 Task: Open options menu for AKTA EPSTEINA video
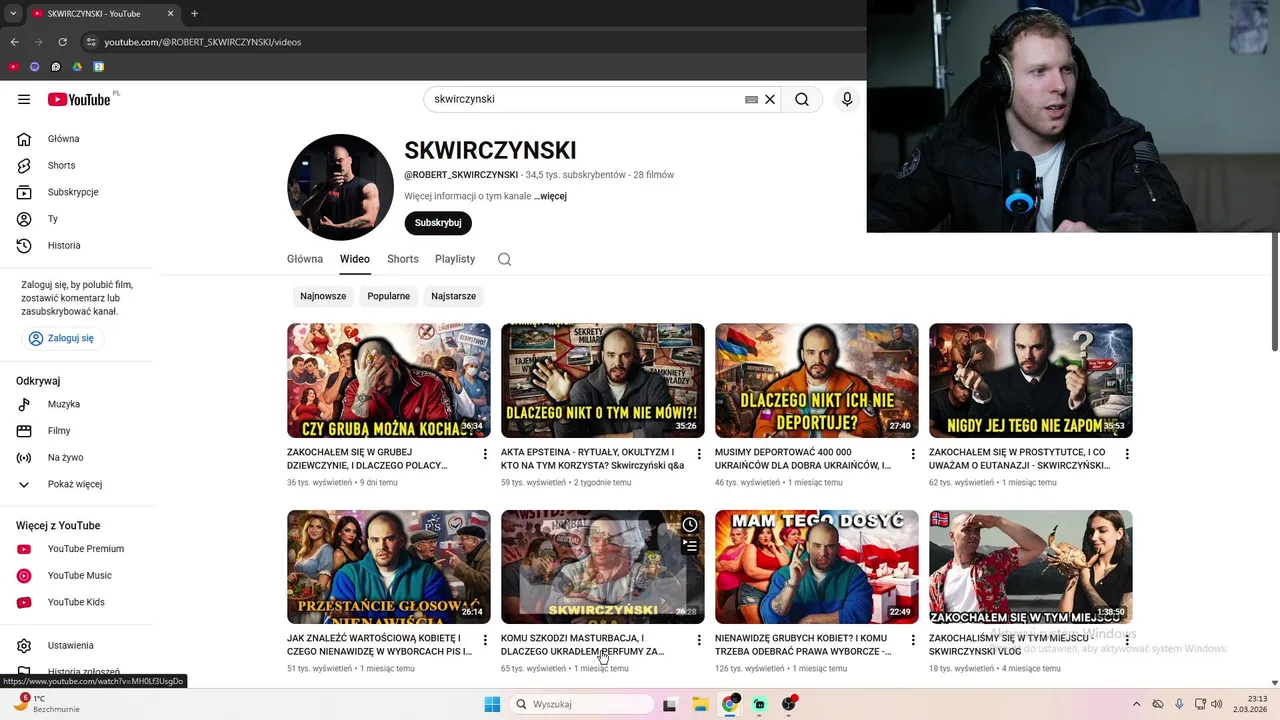[x=699, y=454]
